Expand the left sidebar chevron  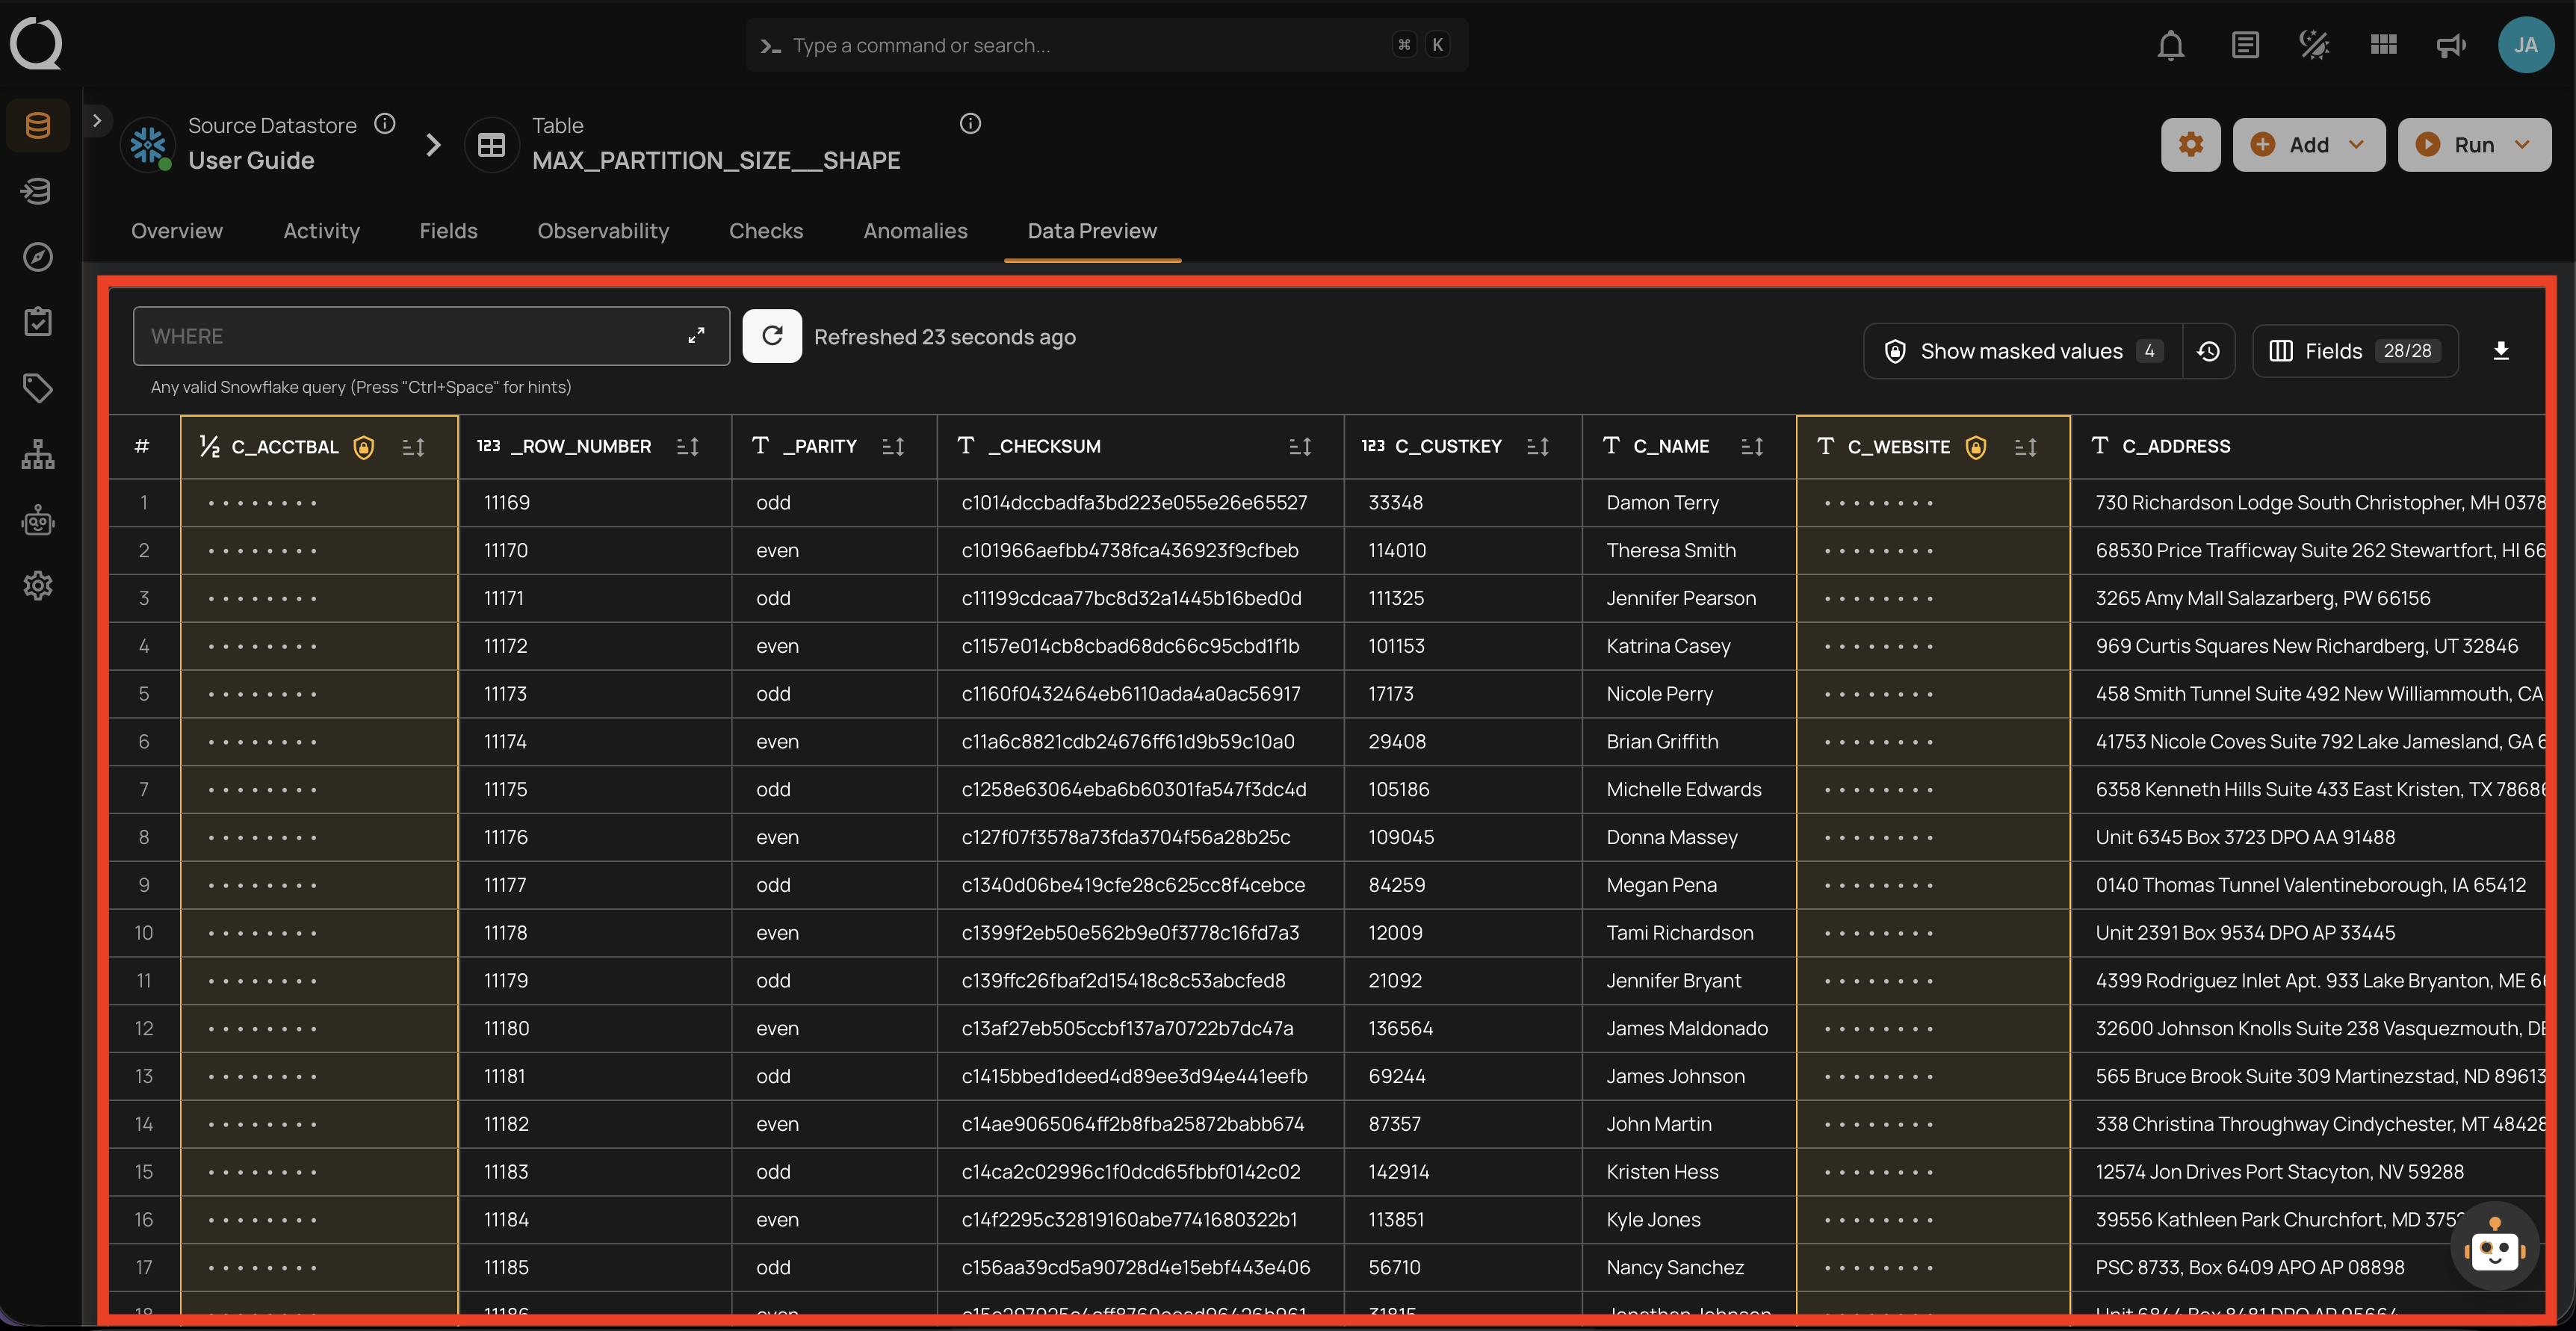[97, 121]
